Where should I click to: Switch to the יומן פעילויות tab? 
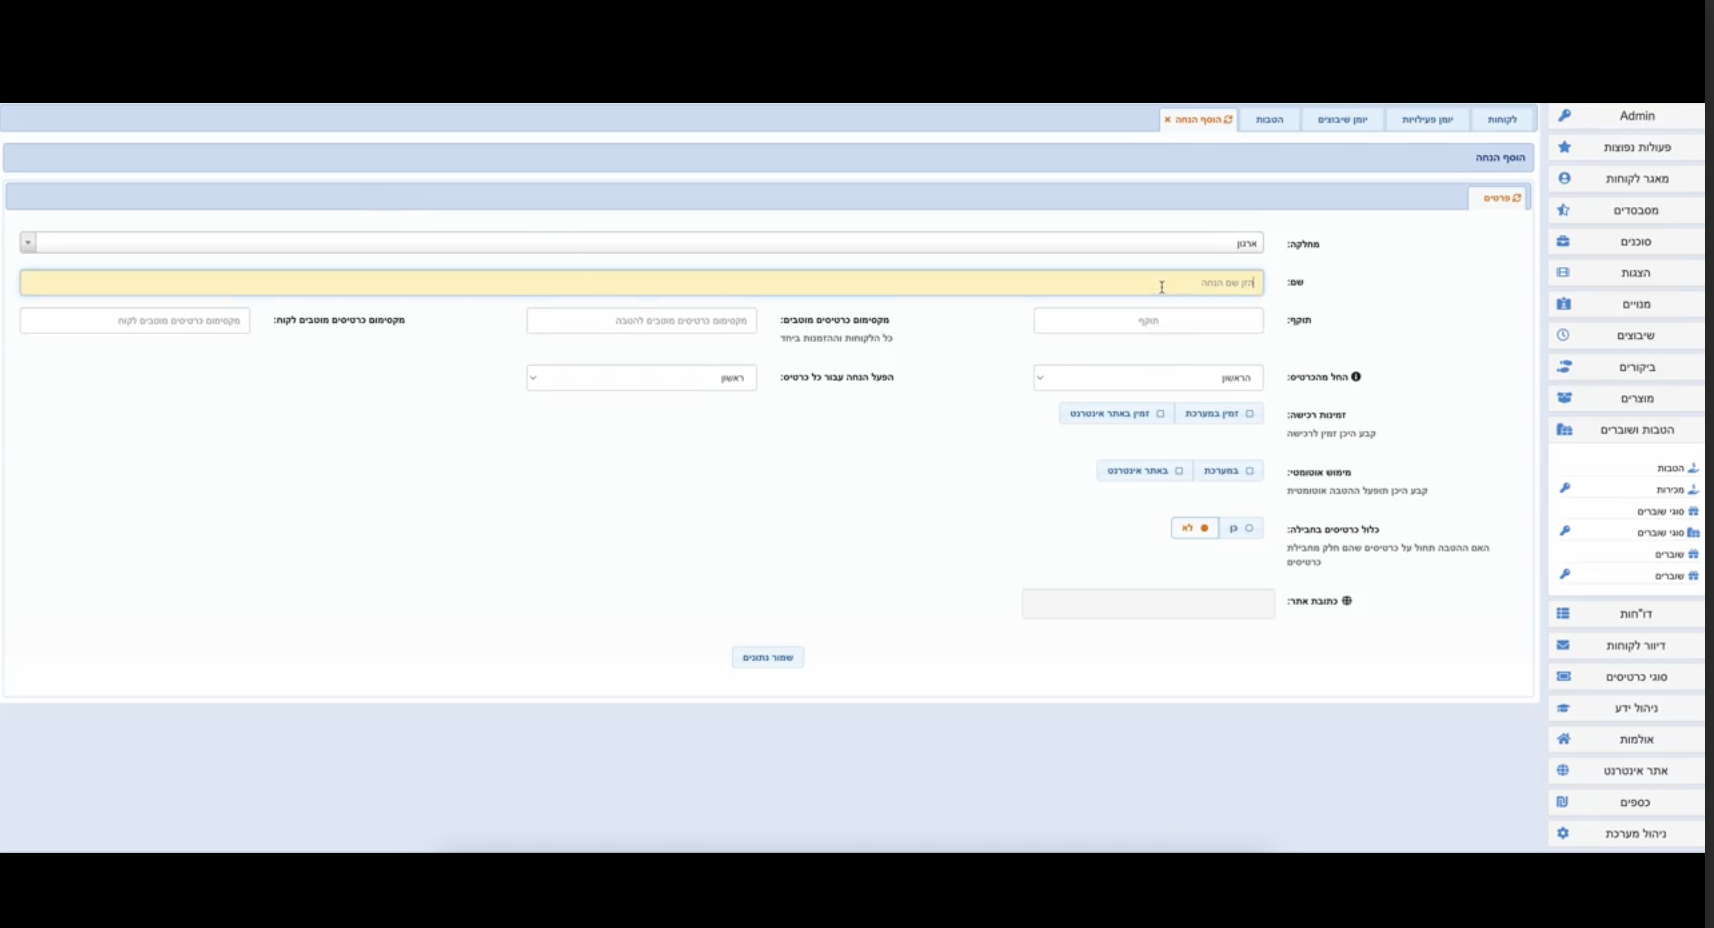pos(1427,120)
